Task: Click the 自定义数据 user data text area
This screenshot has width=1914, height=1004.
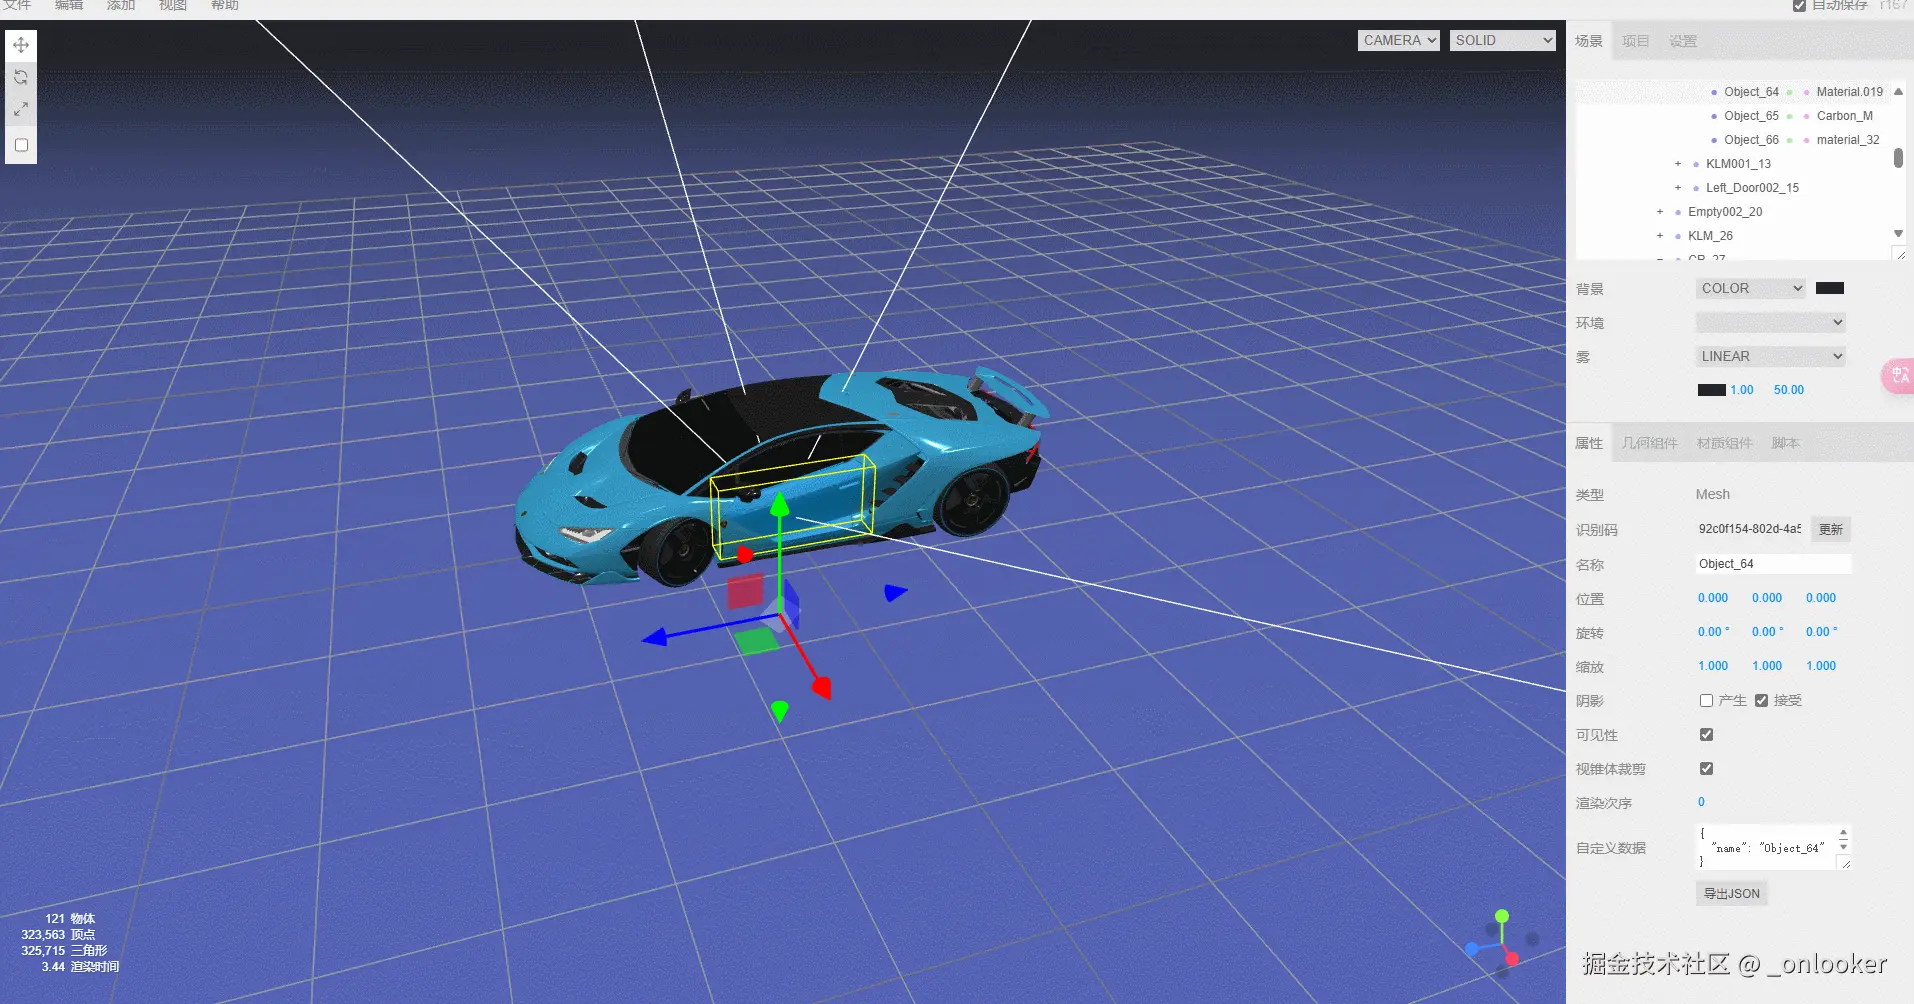Action: [x=1773, y=847]
